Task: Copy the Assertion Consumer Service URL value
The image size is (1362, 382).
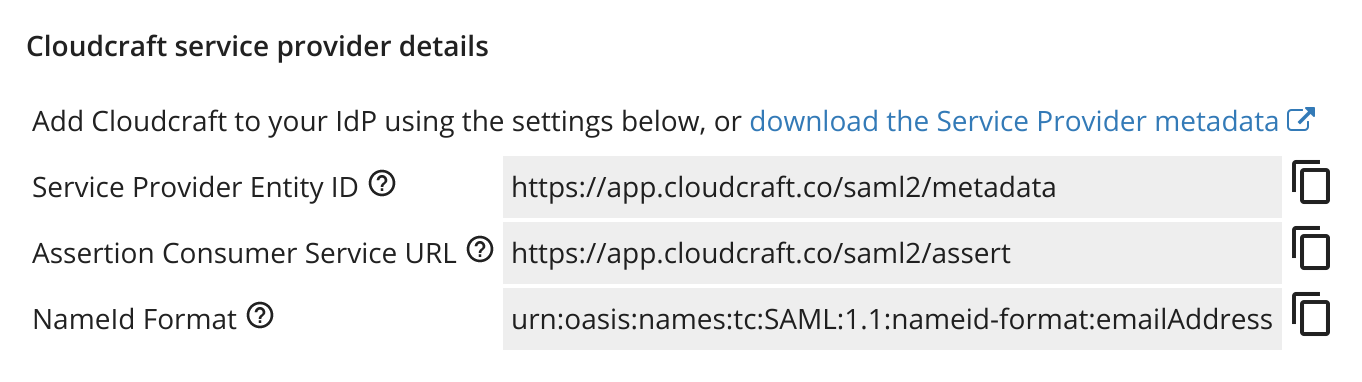Action: [1311, 250]
